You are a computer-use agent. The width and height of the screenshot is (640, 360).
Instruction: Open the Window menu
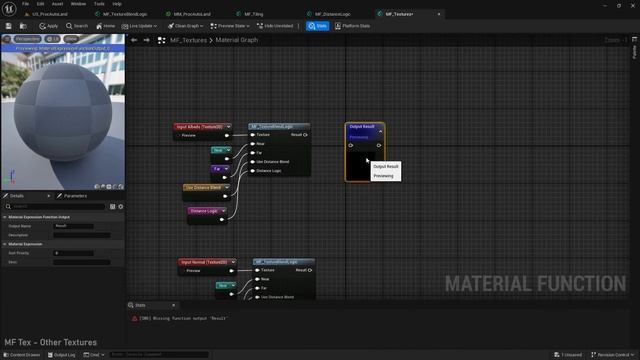click(x=78, y=4)
